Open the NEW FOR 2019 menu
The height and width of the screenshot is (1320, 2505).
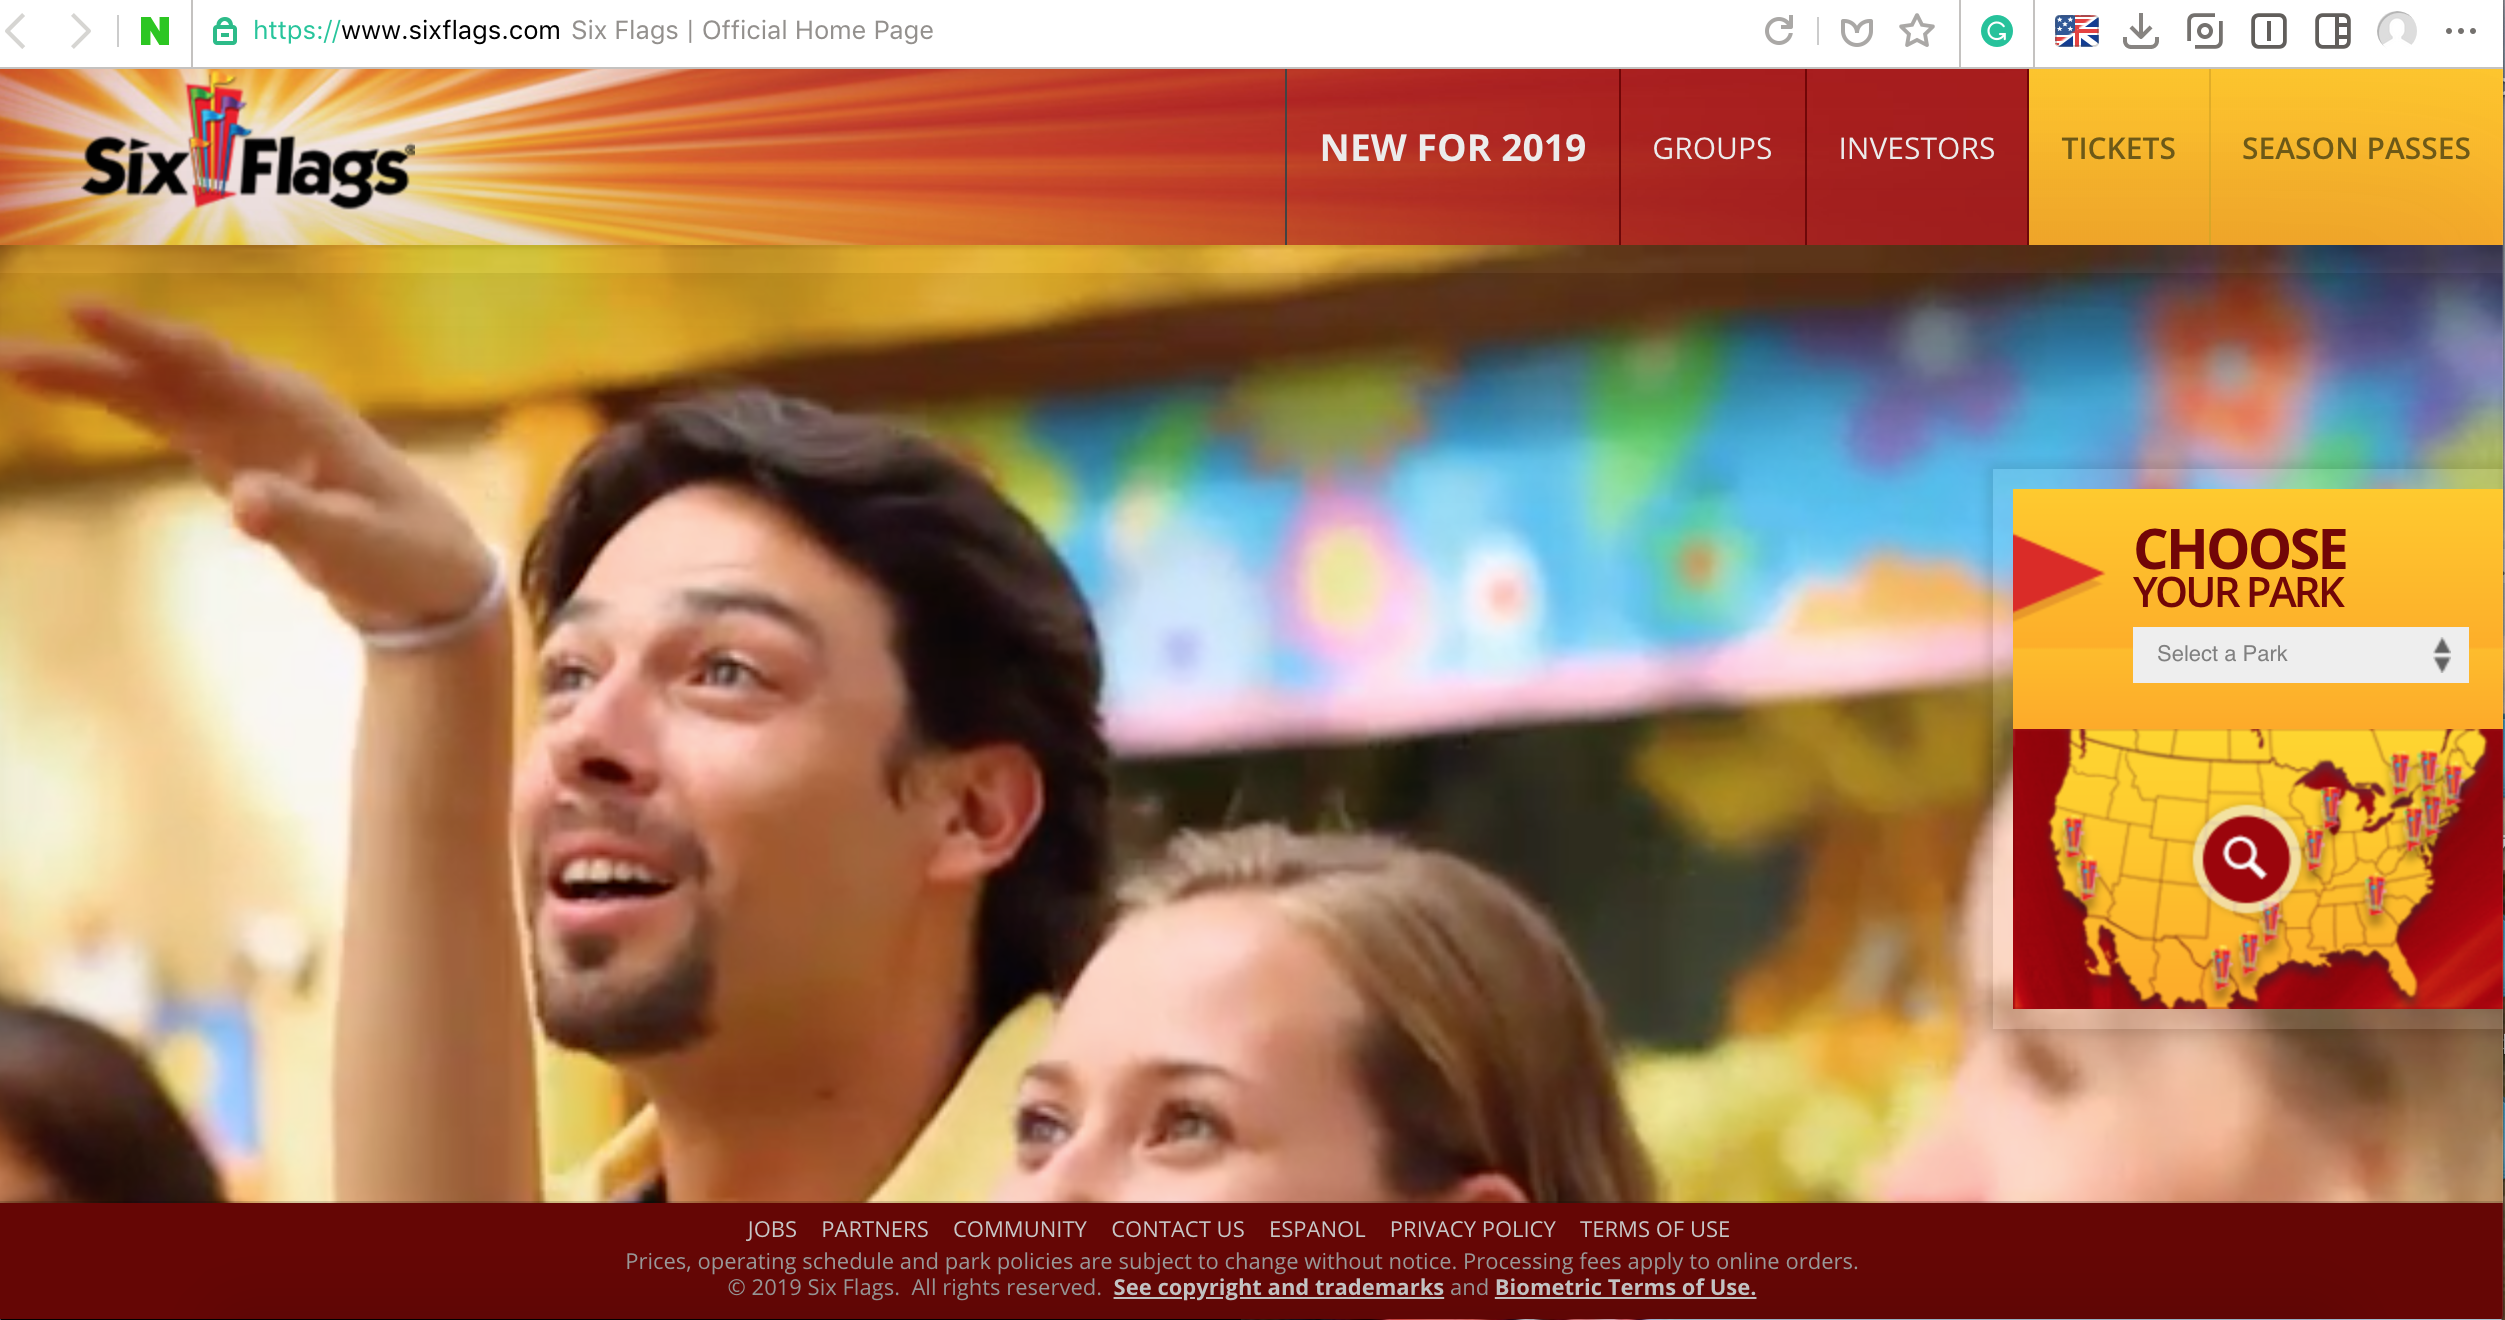tap(1452, 149)
